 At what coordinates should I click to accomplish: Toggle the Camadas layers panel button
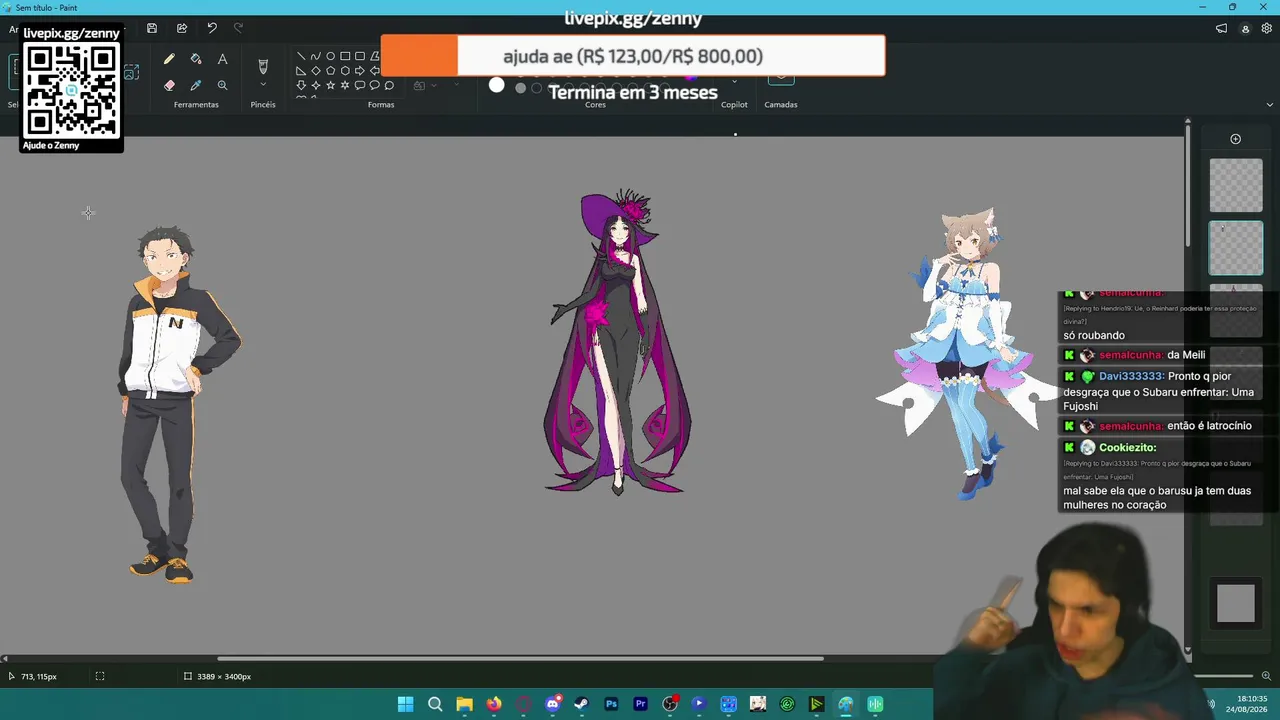[x=781, y=78]
